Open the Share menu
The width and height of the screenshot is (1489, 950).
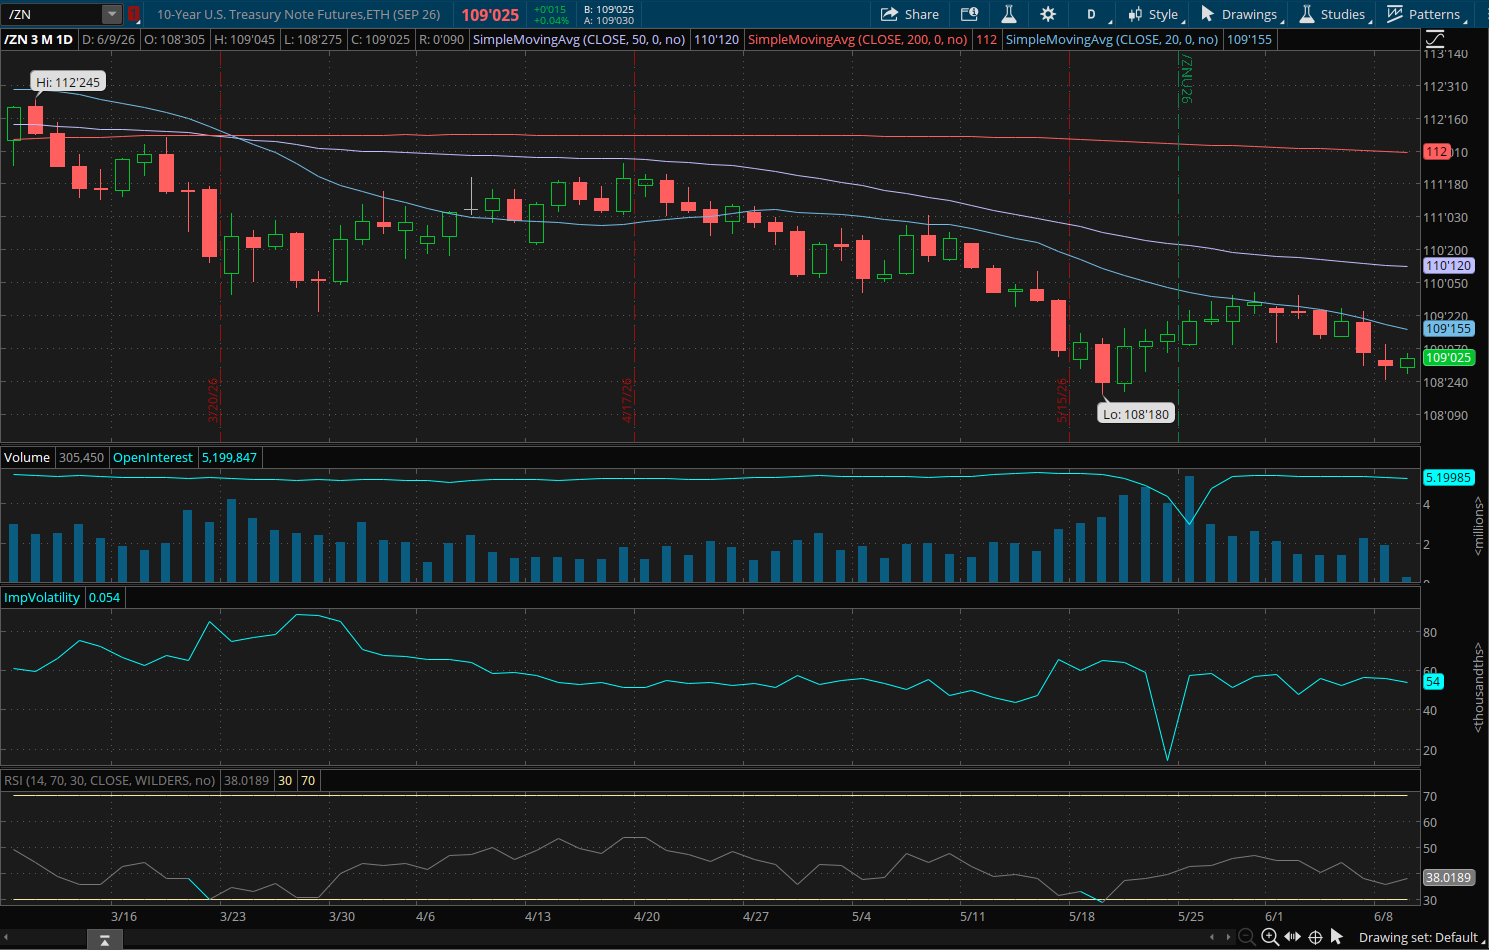(909, 14)
